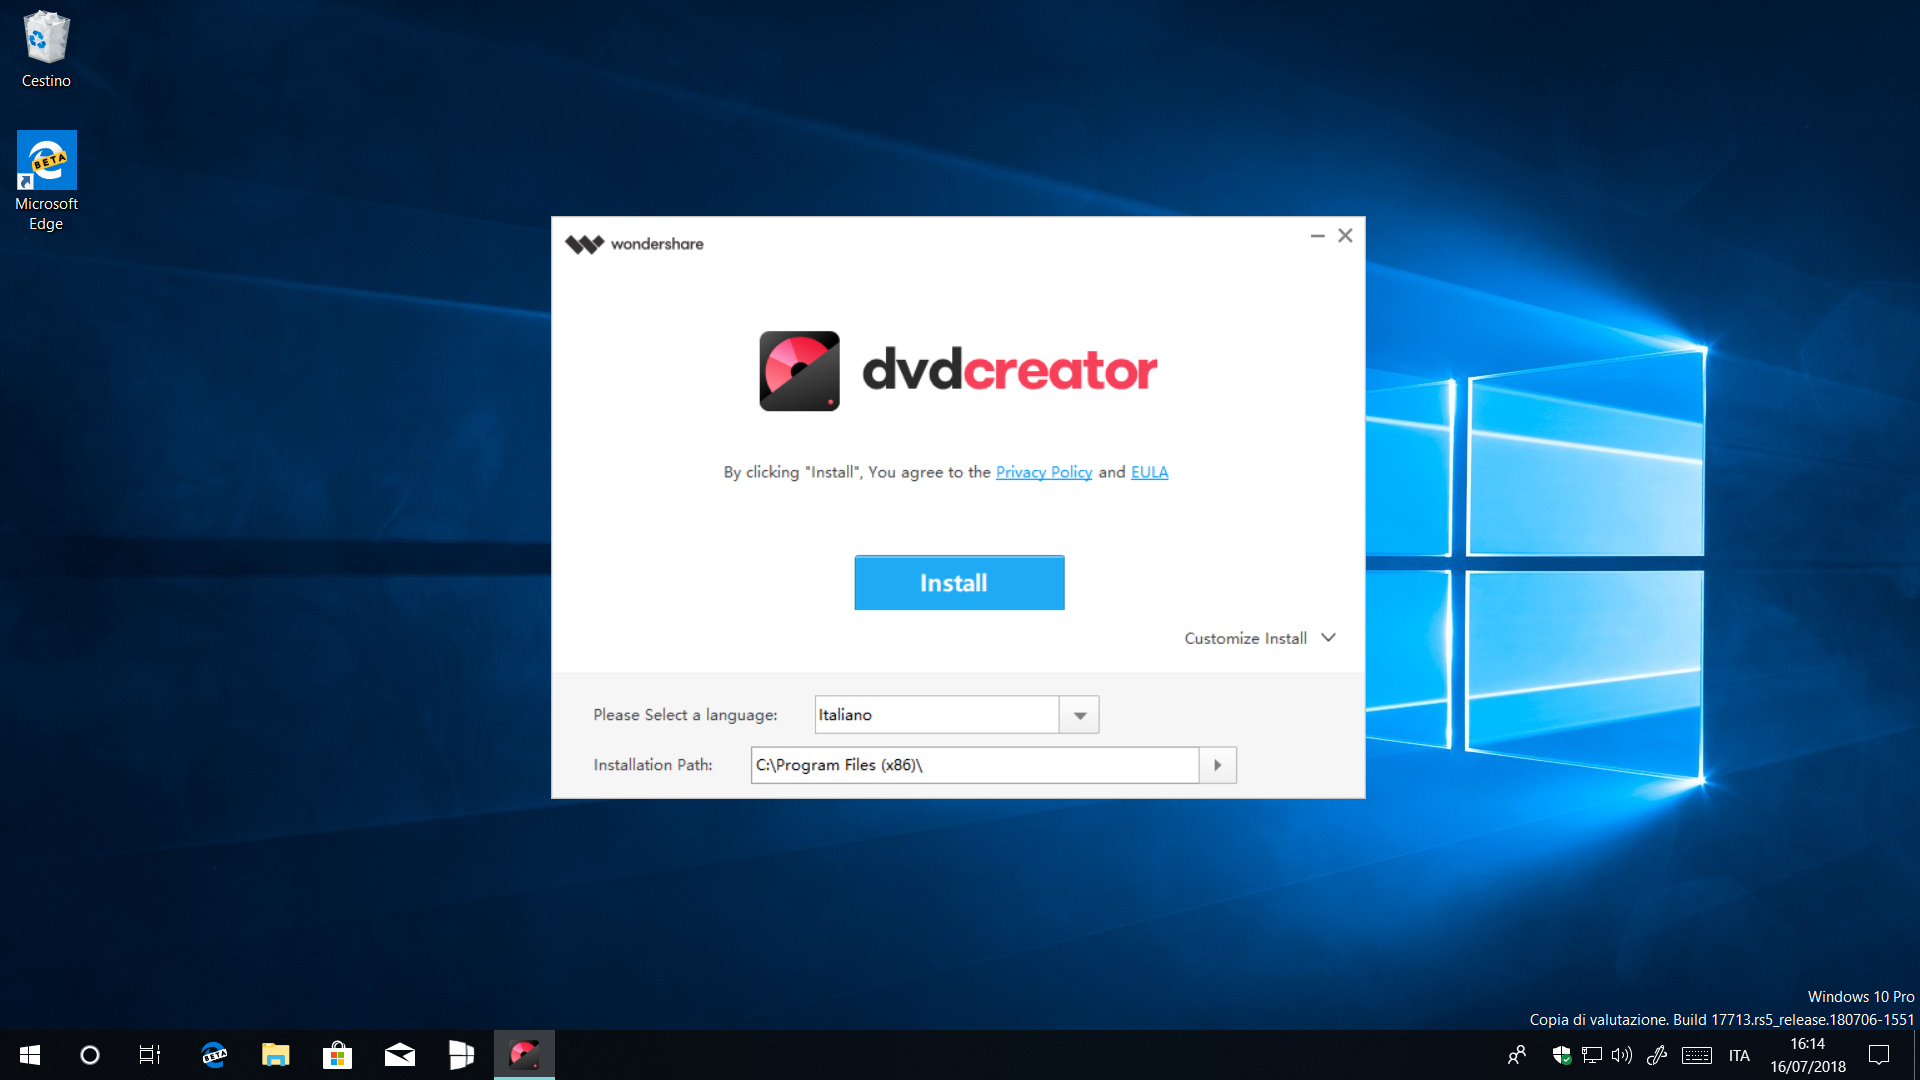Viewport: 1920px width, 1080px height.
Task: Browse for installation path using arrow button
Action: pos(1217,765)
